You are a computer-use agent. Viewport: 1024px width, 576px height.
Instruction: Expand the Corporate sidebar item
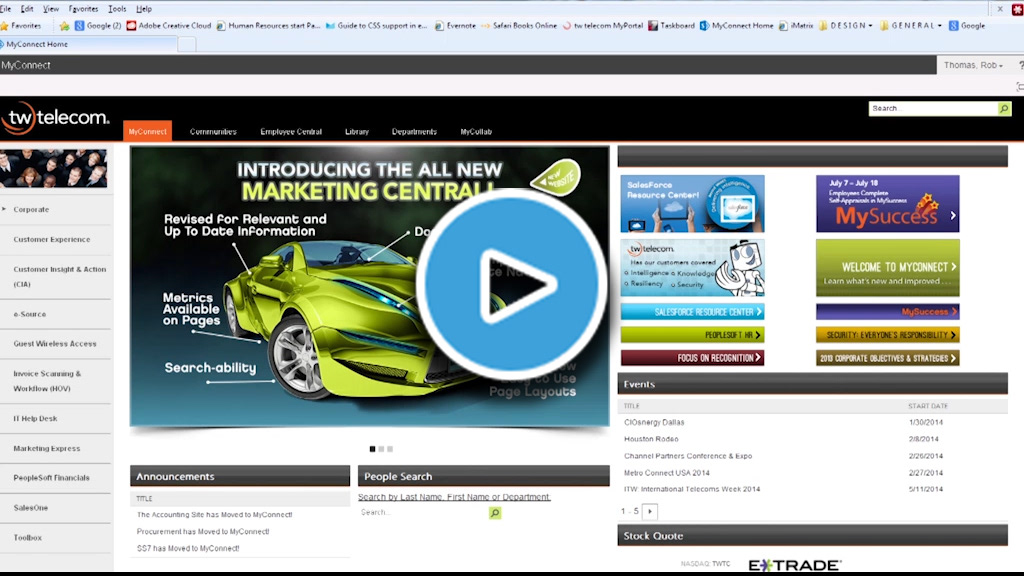pyautogui.click(x=4, y=209)
